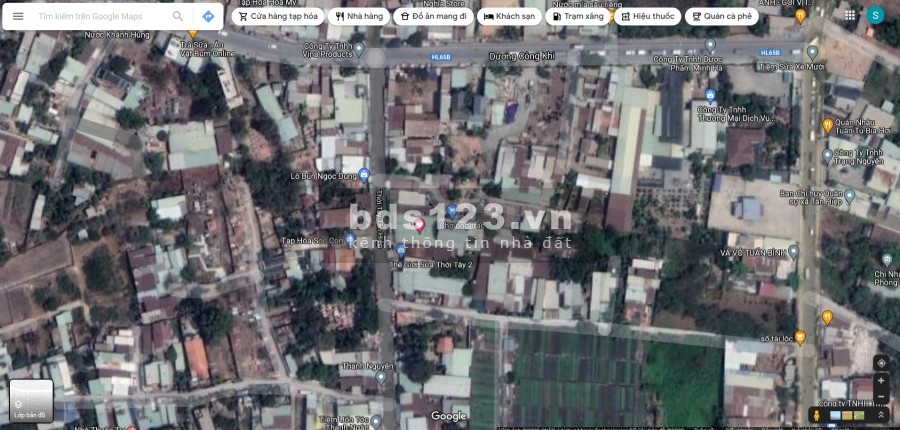Click the red selected location pin
Viewport: 900px width, 430px height.
click(420, 225)
